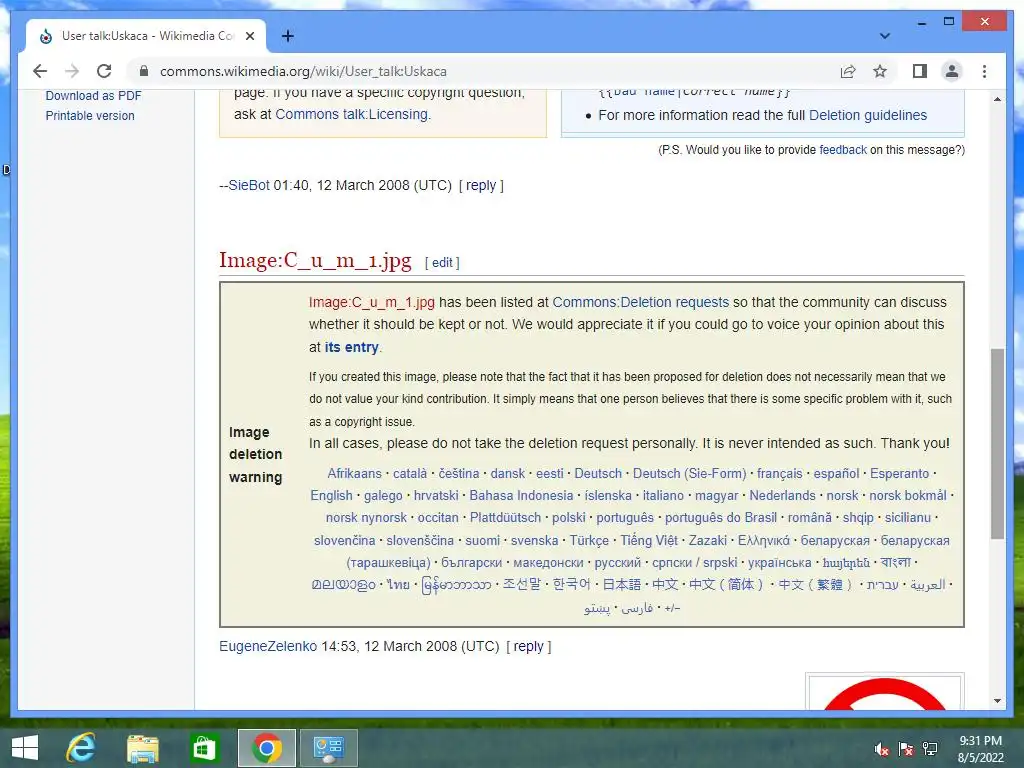This screenshot has width=1024, height=768.
Task: Click the muted volume tray icon
Action: [882, 748]
